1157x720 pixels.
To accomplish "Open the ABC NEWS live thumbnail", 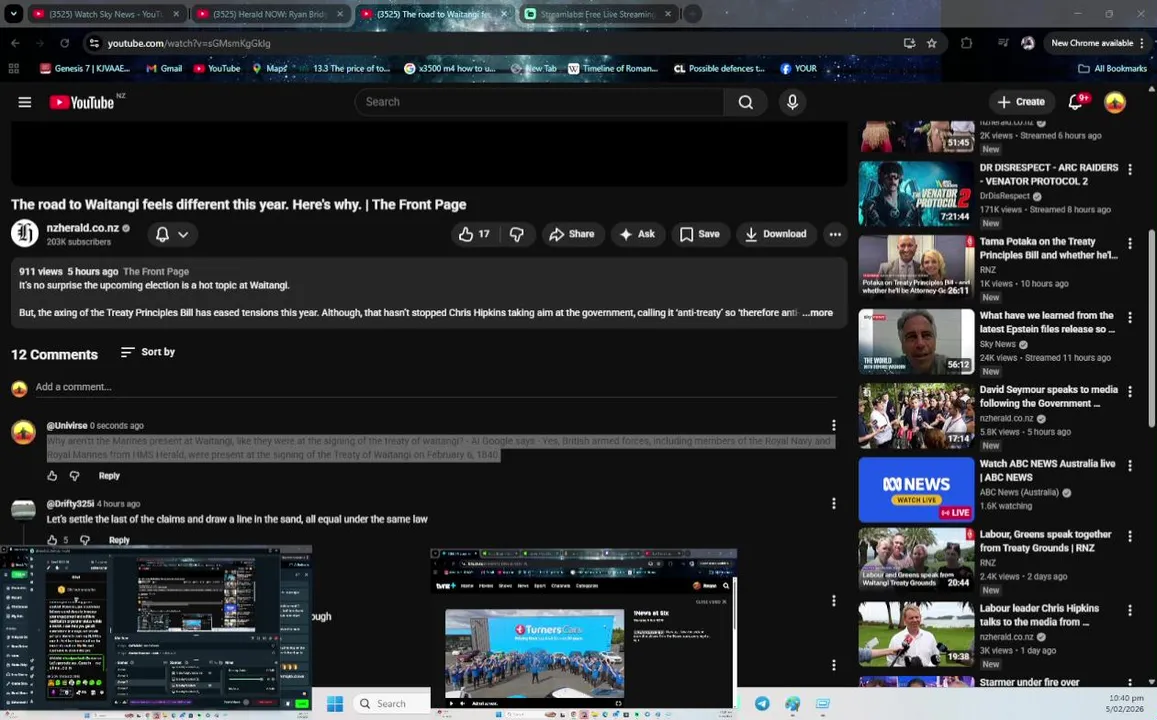I will coord(916,490).
